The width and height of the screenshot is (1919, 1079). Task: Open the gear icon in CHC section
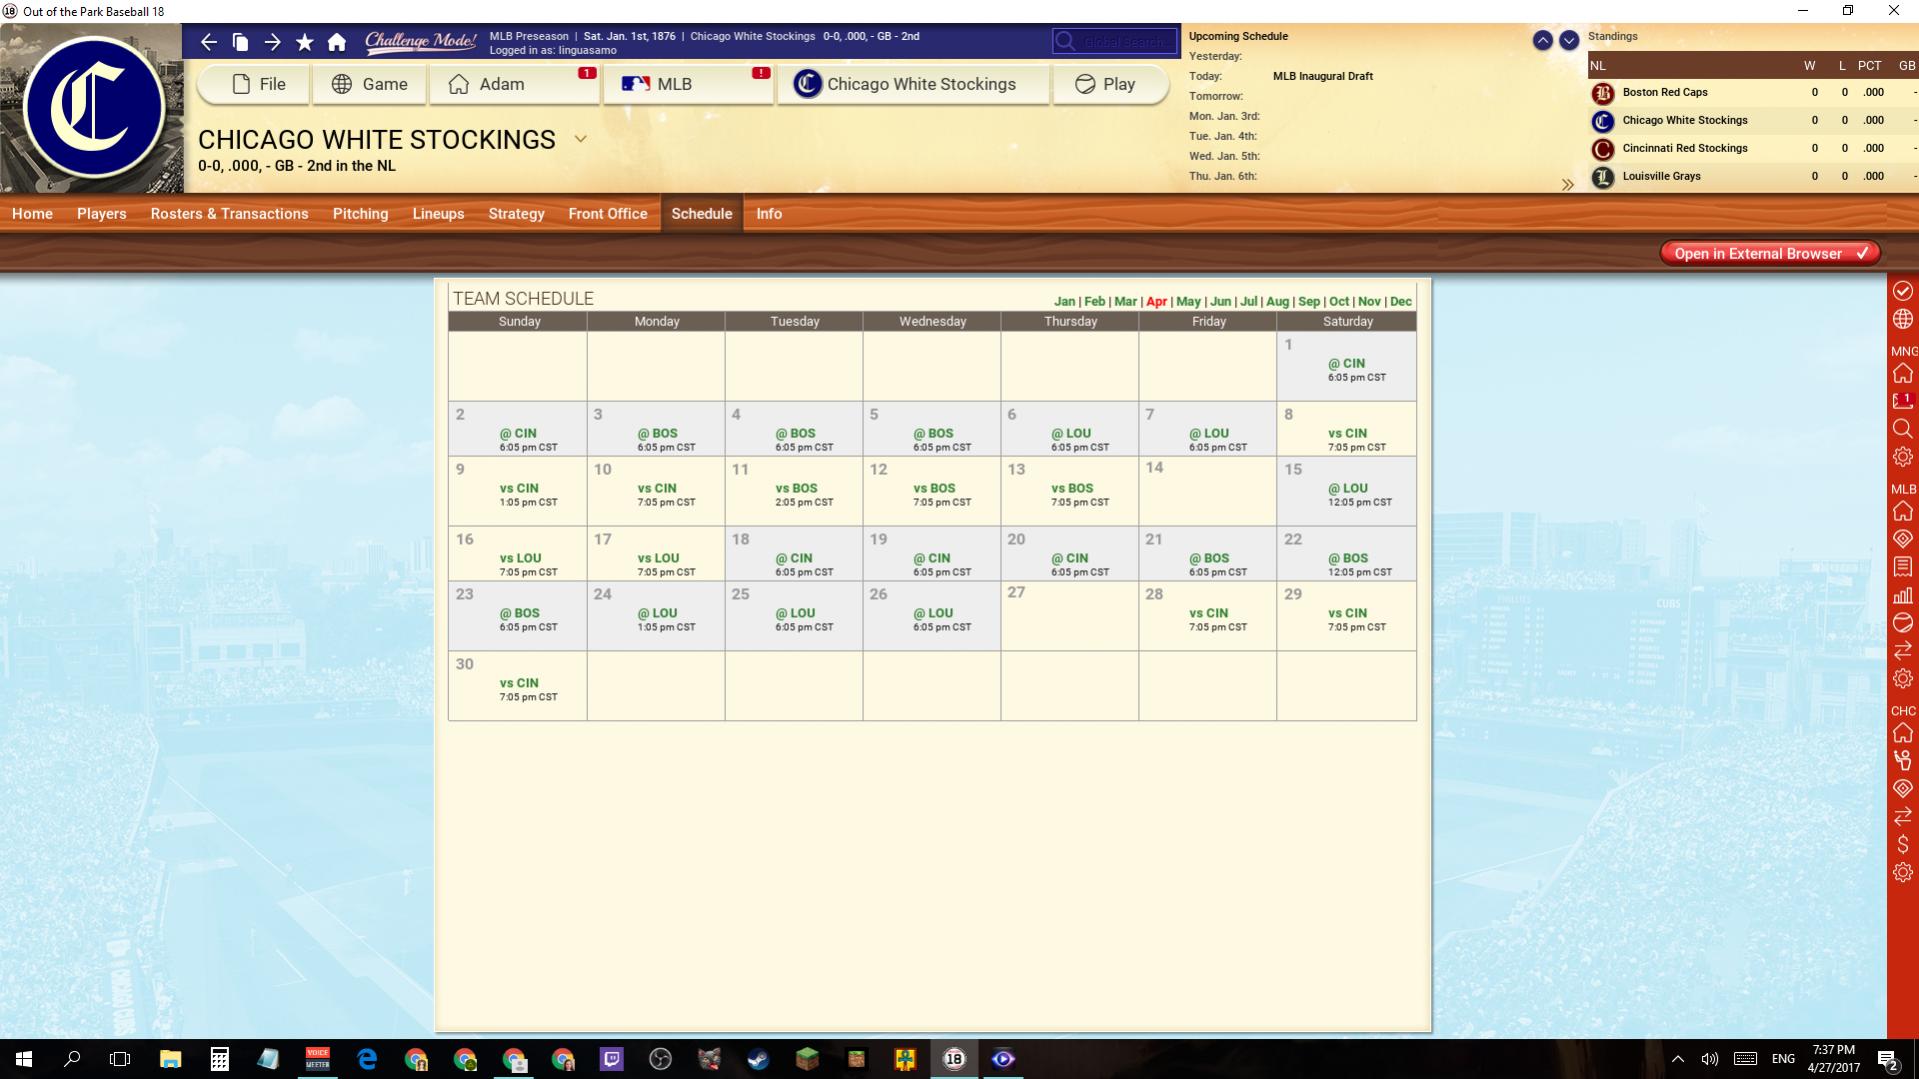point(1902,873)
